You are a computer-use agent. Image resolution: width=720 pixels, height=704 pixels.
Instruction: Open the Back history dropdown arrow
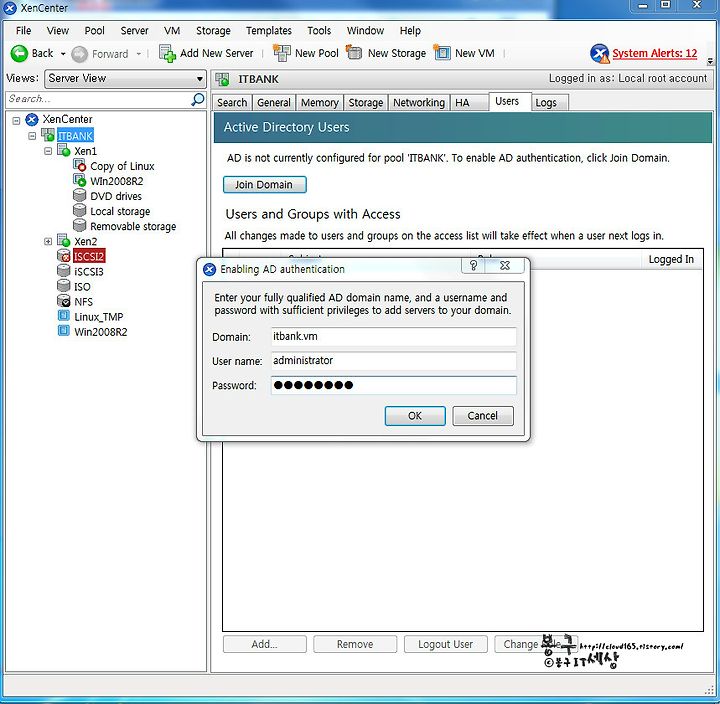pyautogui.click(x=63, y=54)
